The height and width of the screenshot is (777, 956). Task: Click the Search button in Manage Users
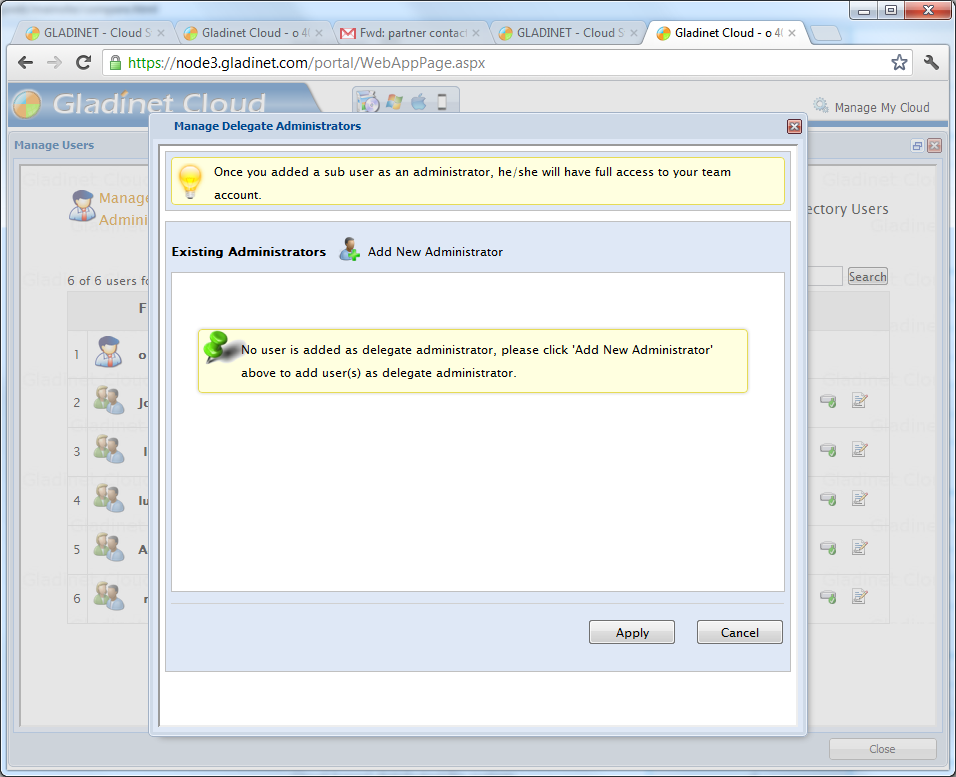(x=868, y=276)
